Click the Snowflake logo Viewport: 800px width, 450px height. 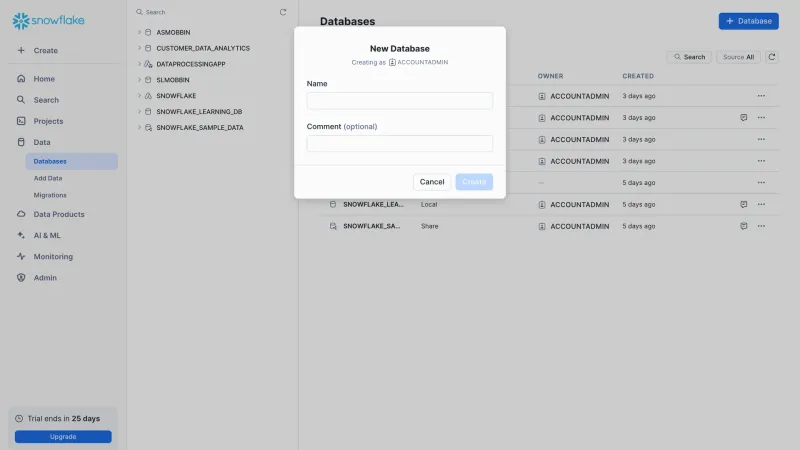tap(48, 20)
